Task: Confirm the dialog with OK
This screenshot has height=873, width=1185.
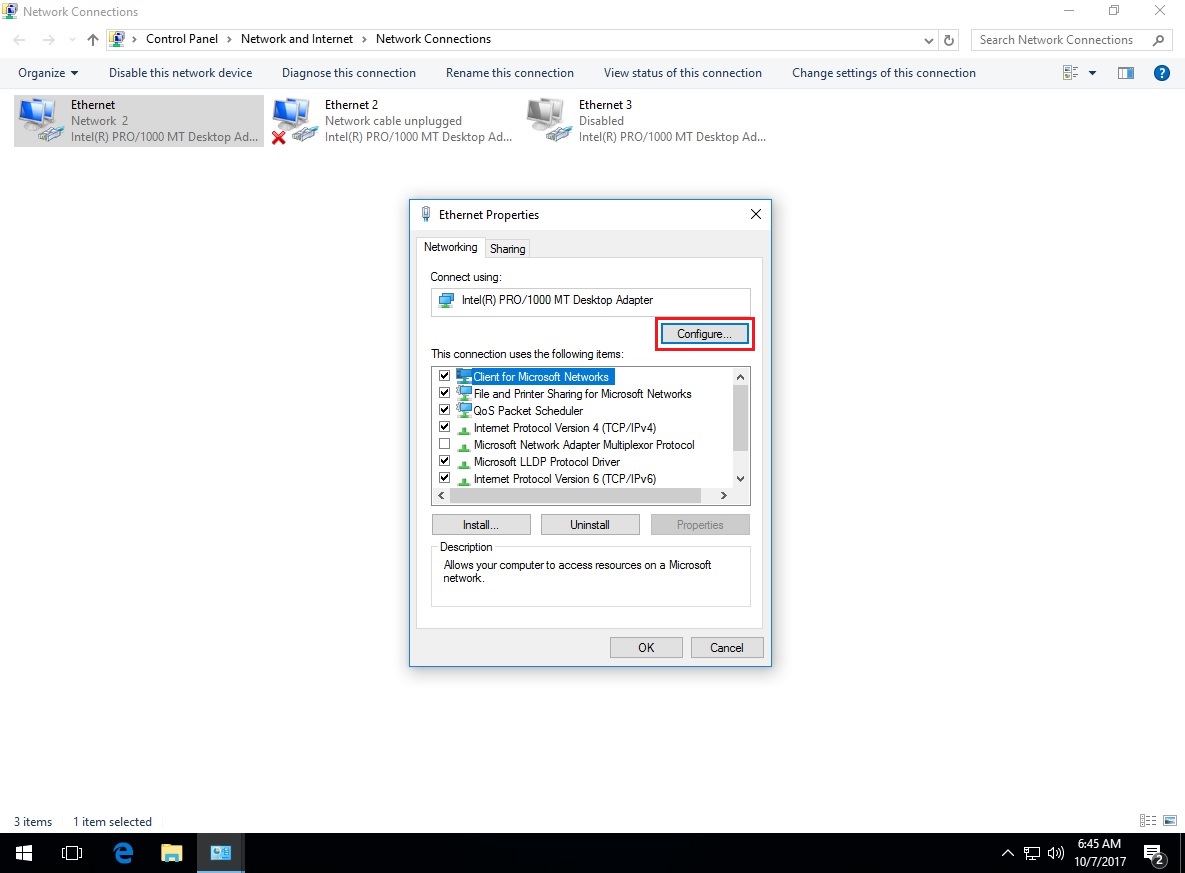Action: click(646, 648)
